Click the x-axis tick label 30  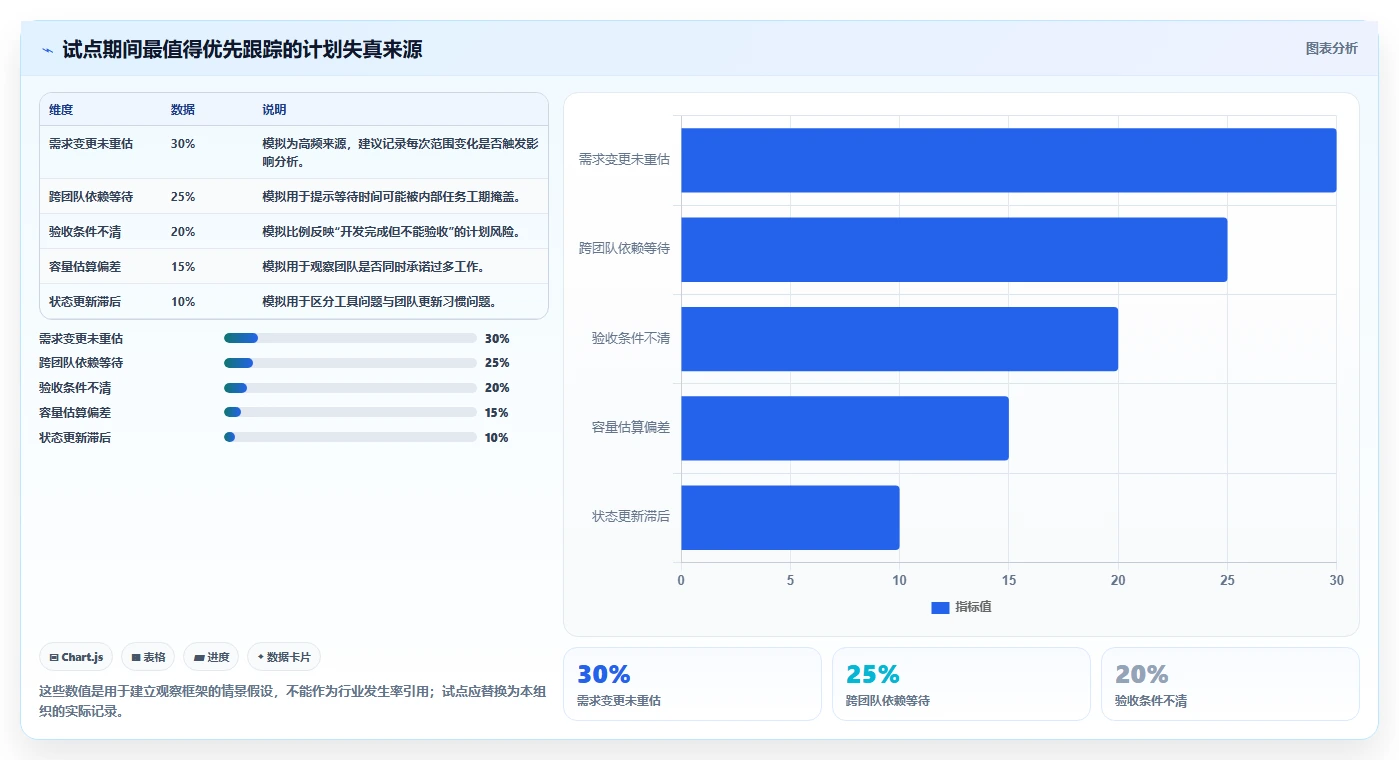(x=1336, y=580)
